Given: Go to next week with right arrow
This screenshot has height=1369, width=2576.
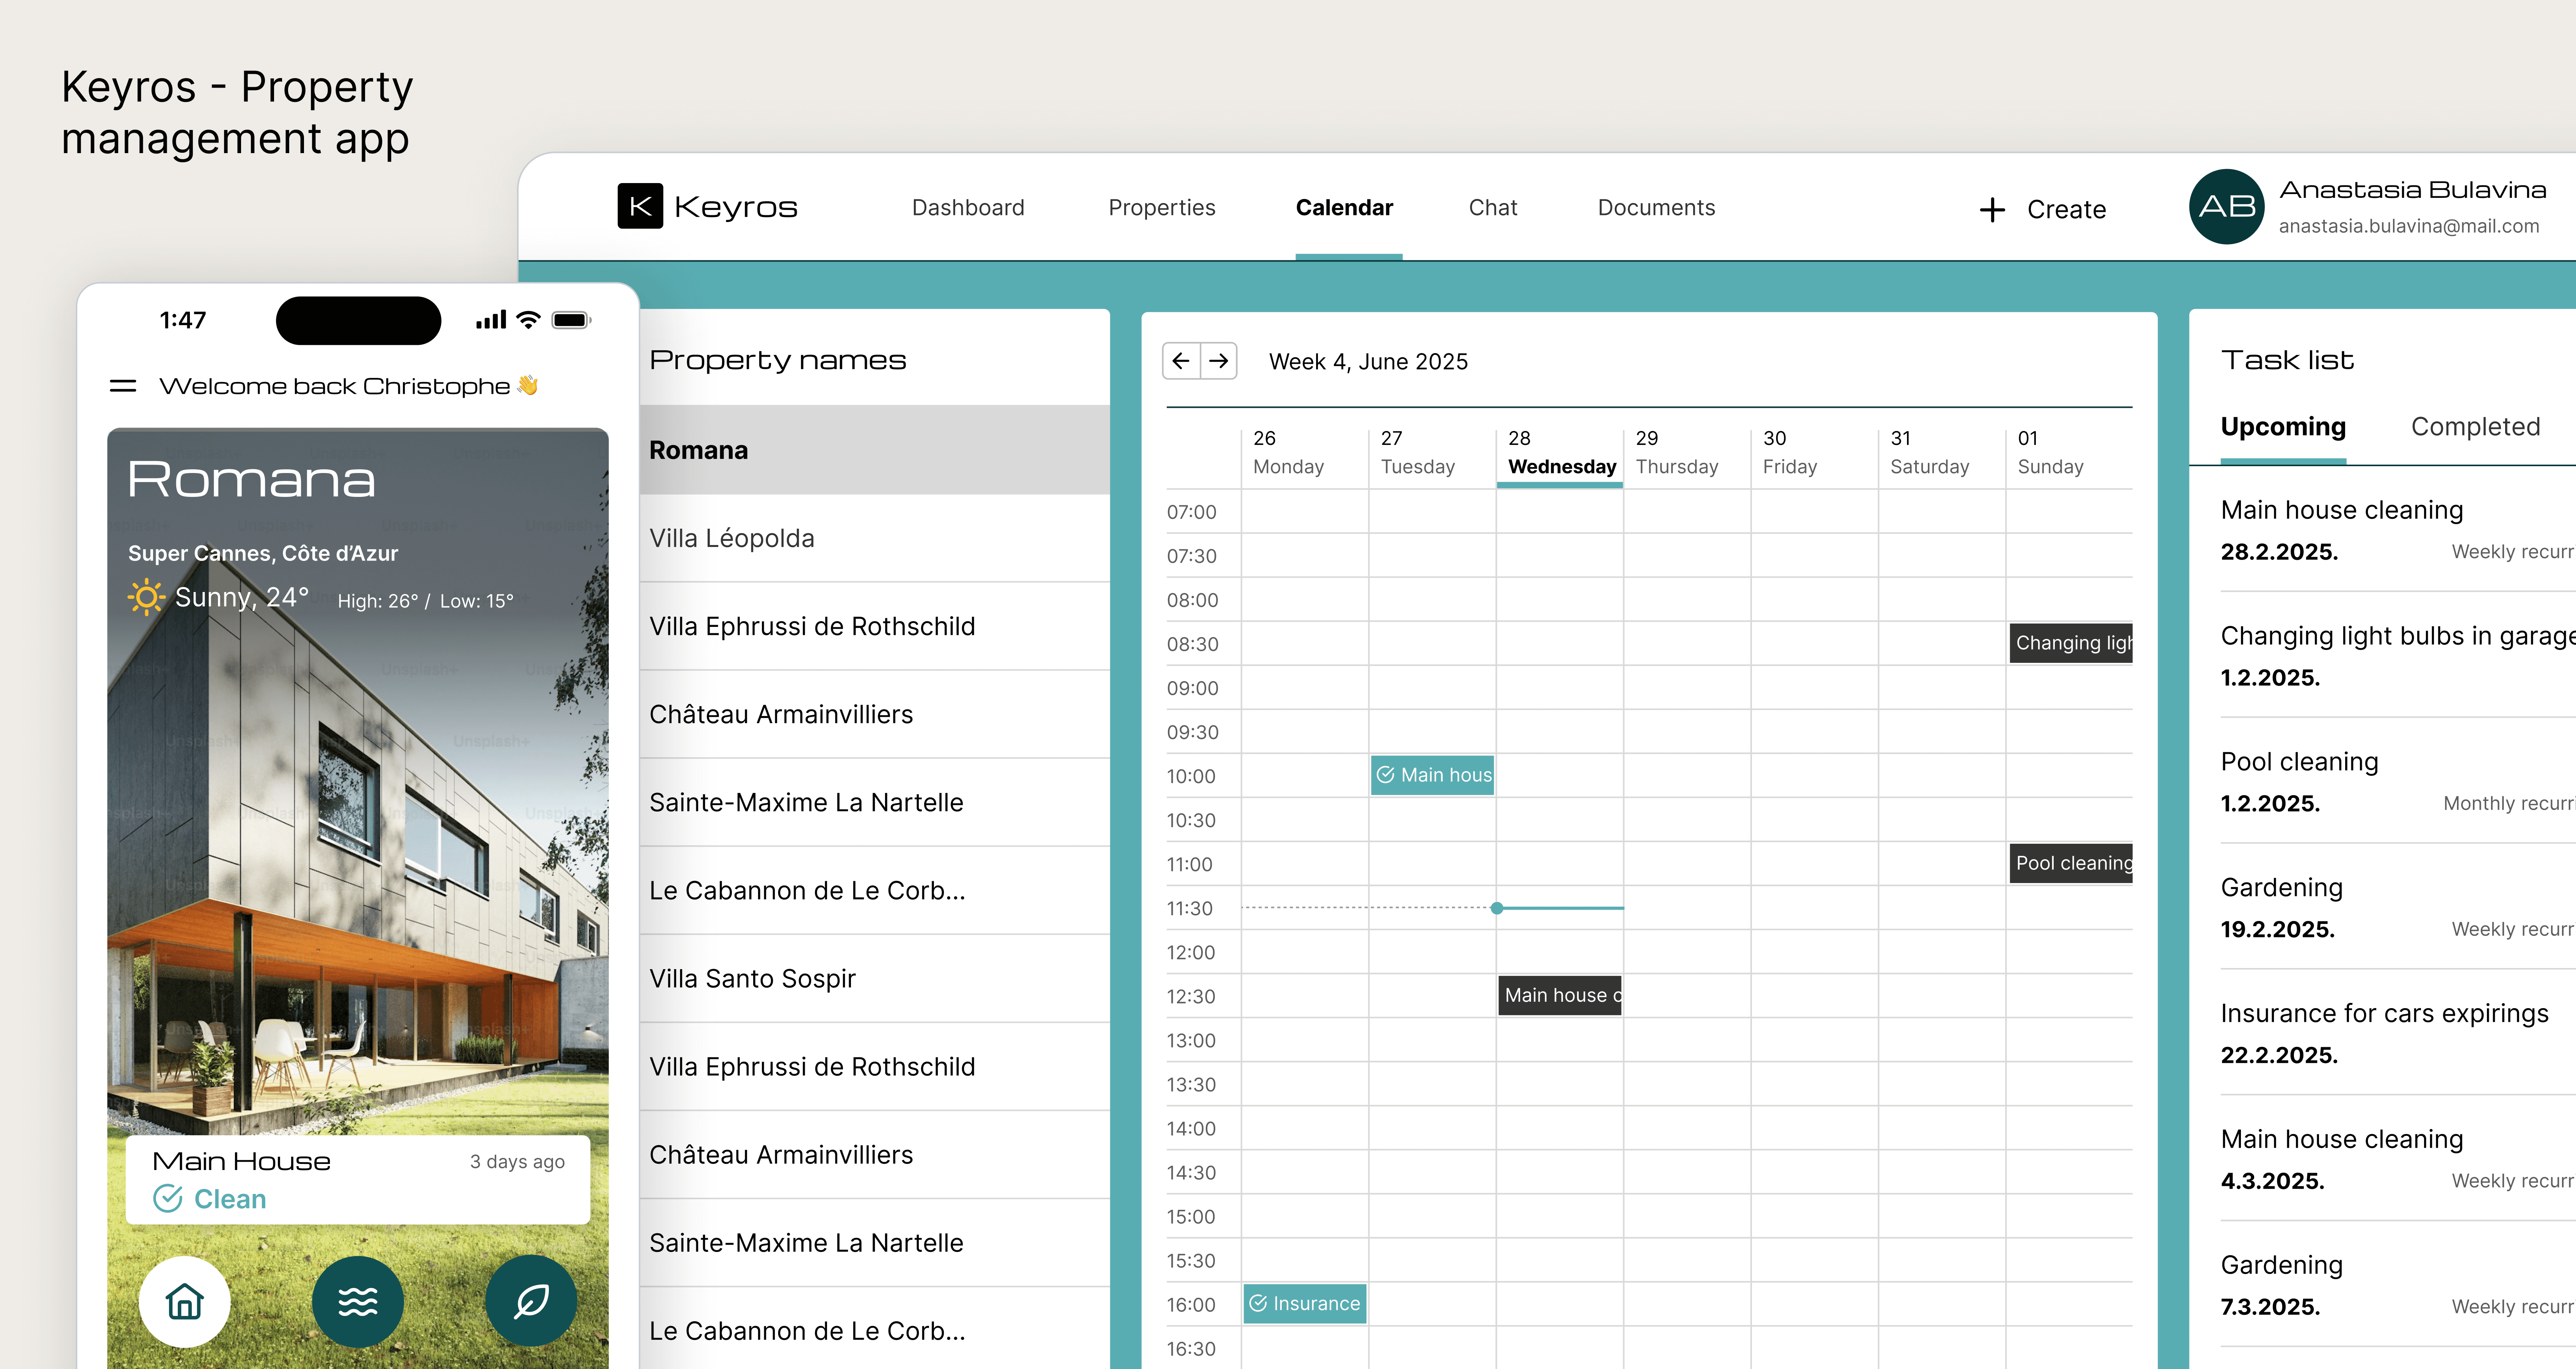Looking at the screenshot, I should (1219, 361).
